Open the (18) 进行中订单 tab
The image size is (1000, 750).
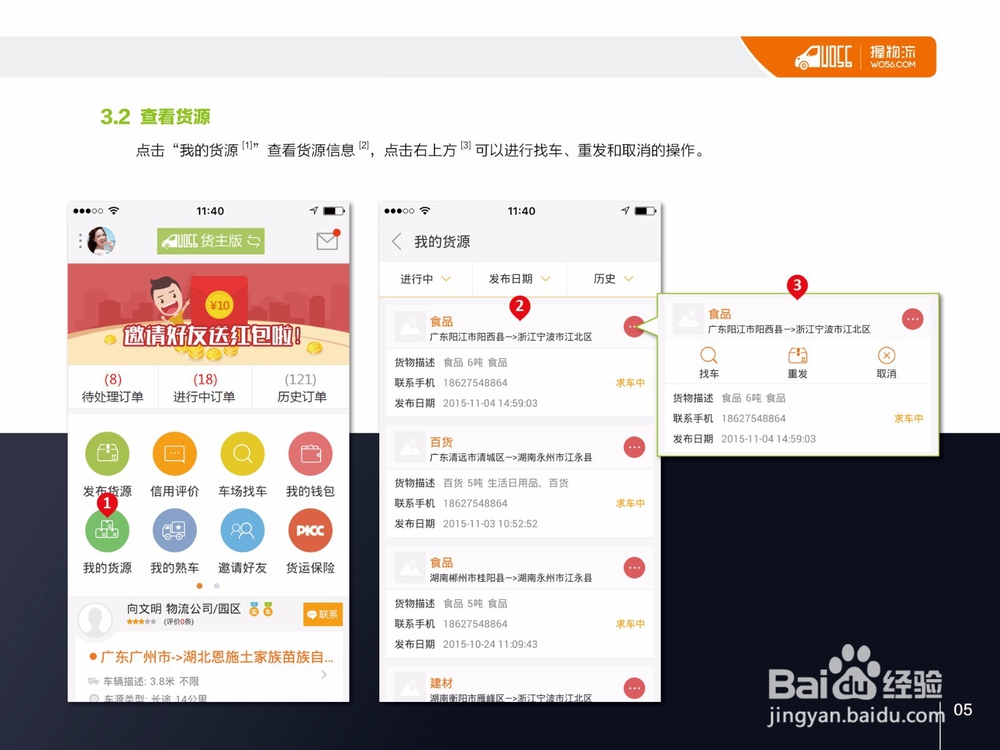pyautogui.click(x=205, y=388)
